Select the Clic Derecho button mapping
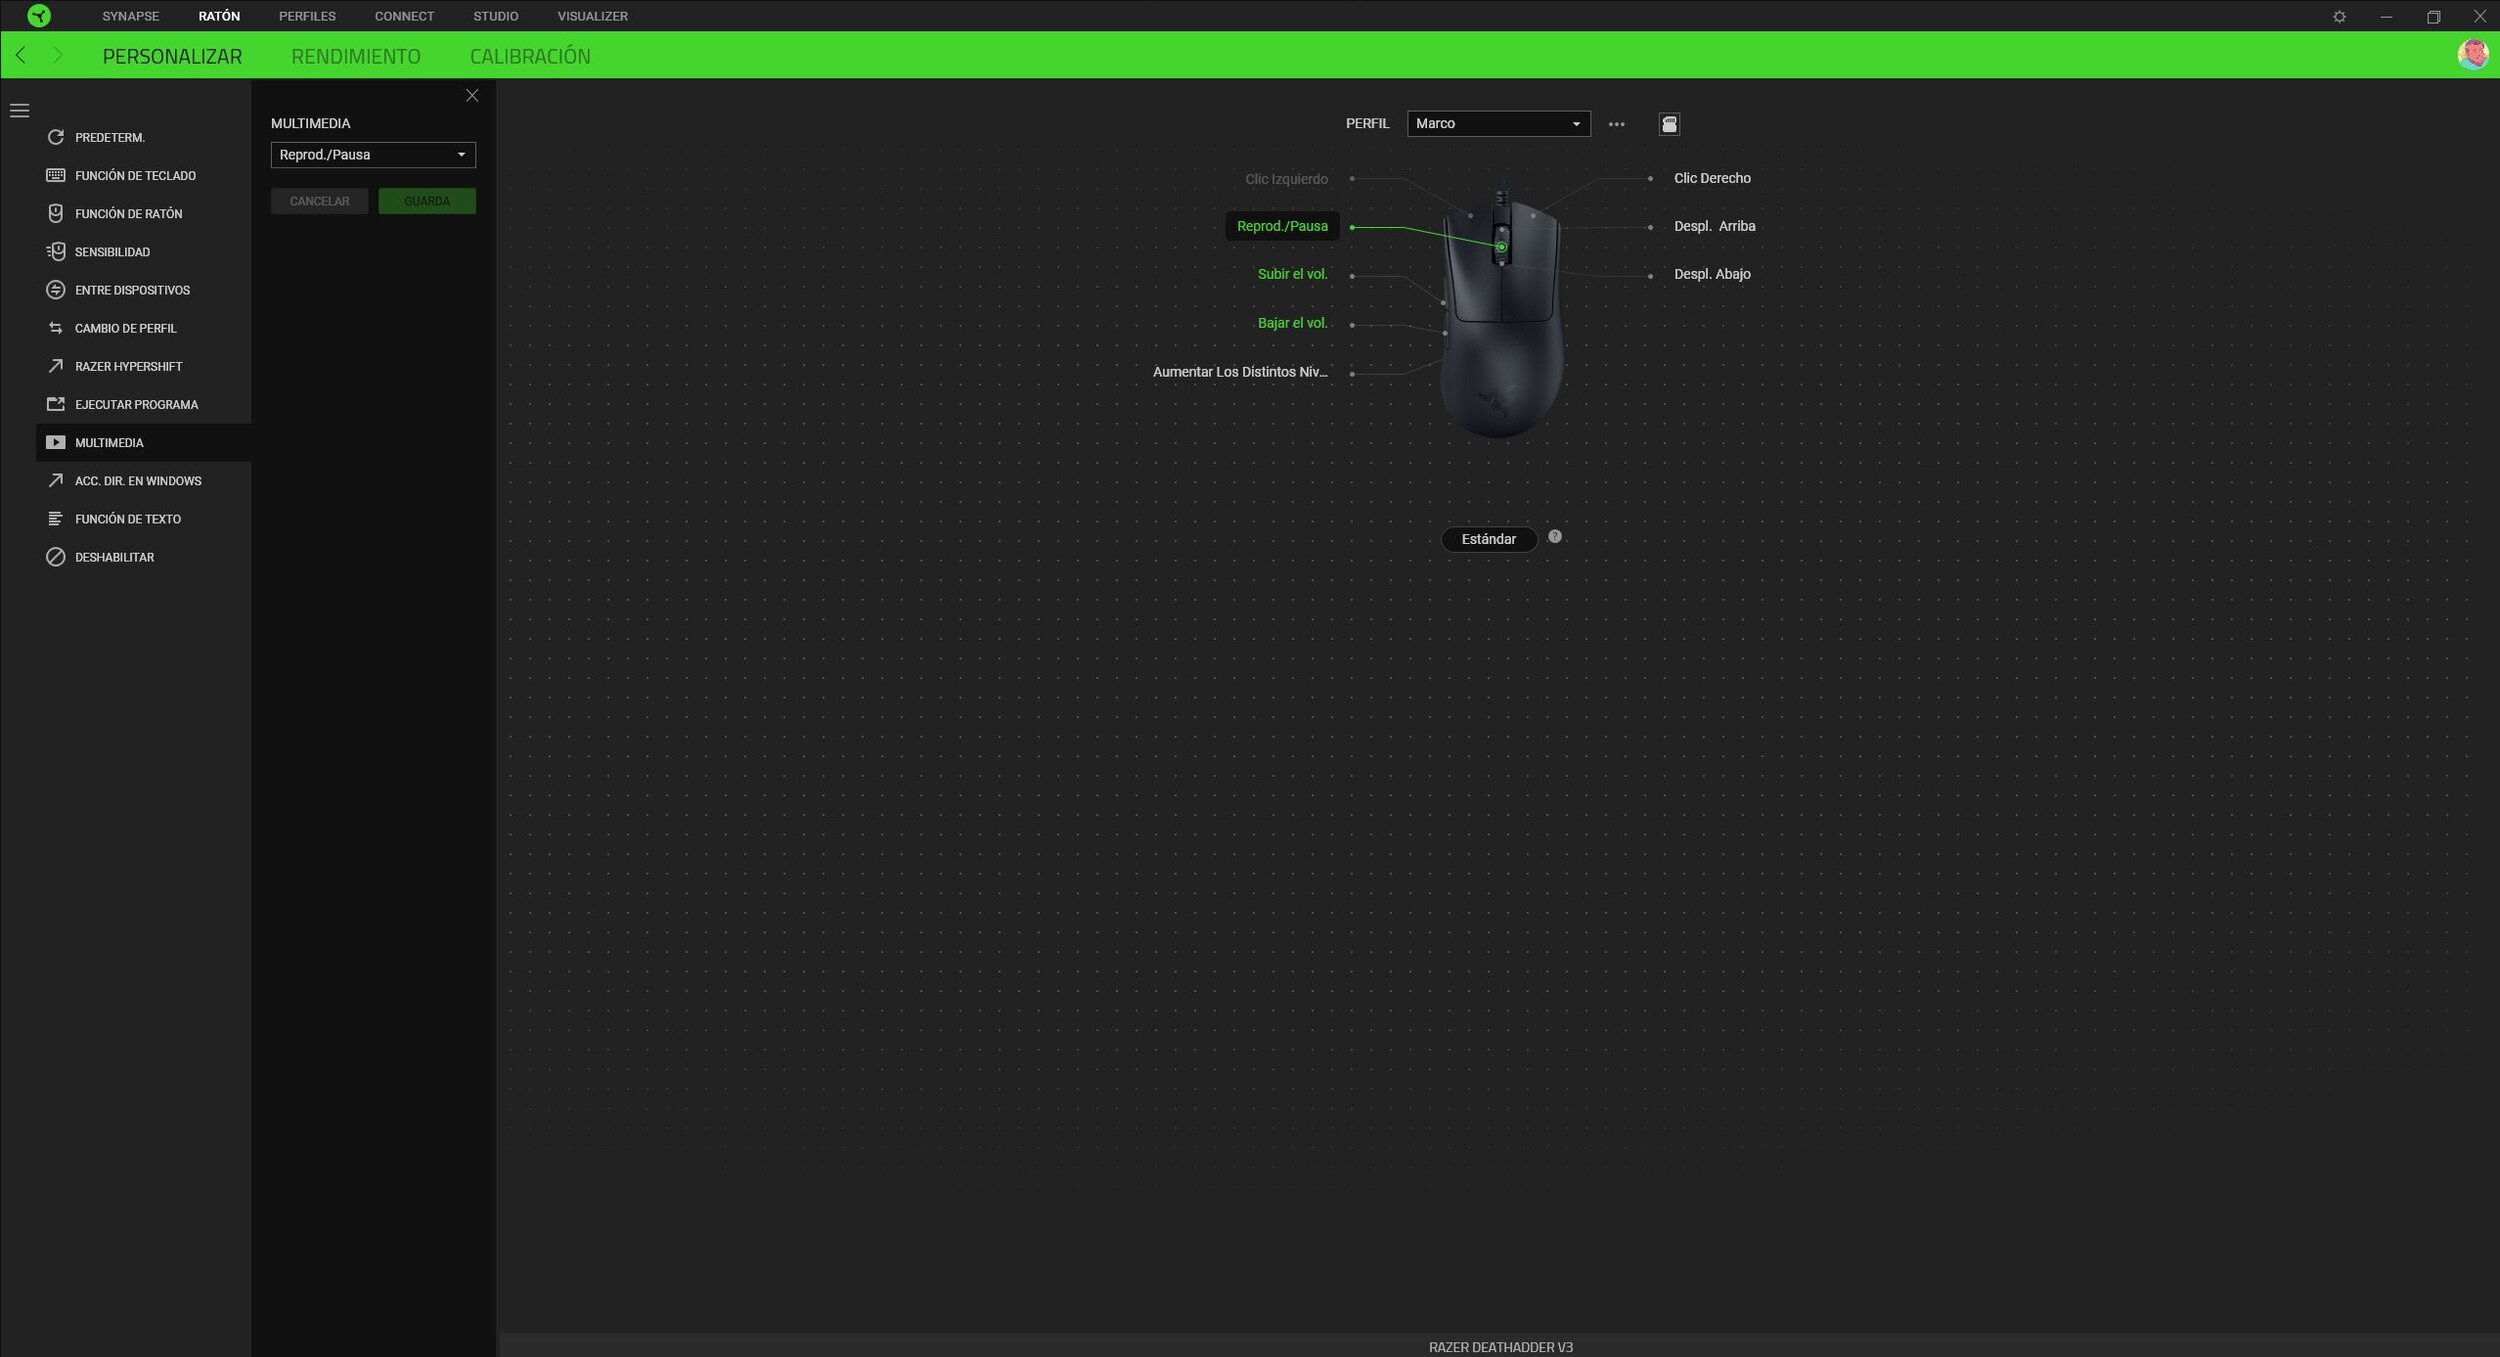This screenshot has height=1357, width=2500. pyautogui.click(x=1711, y=179)
